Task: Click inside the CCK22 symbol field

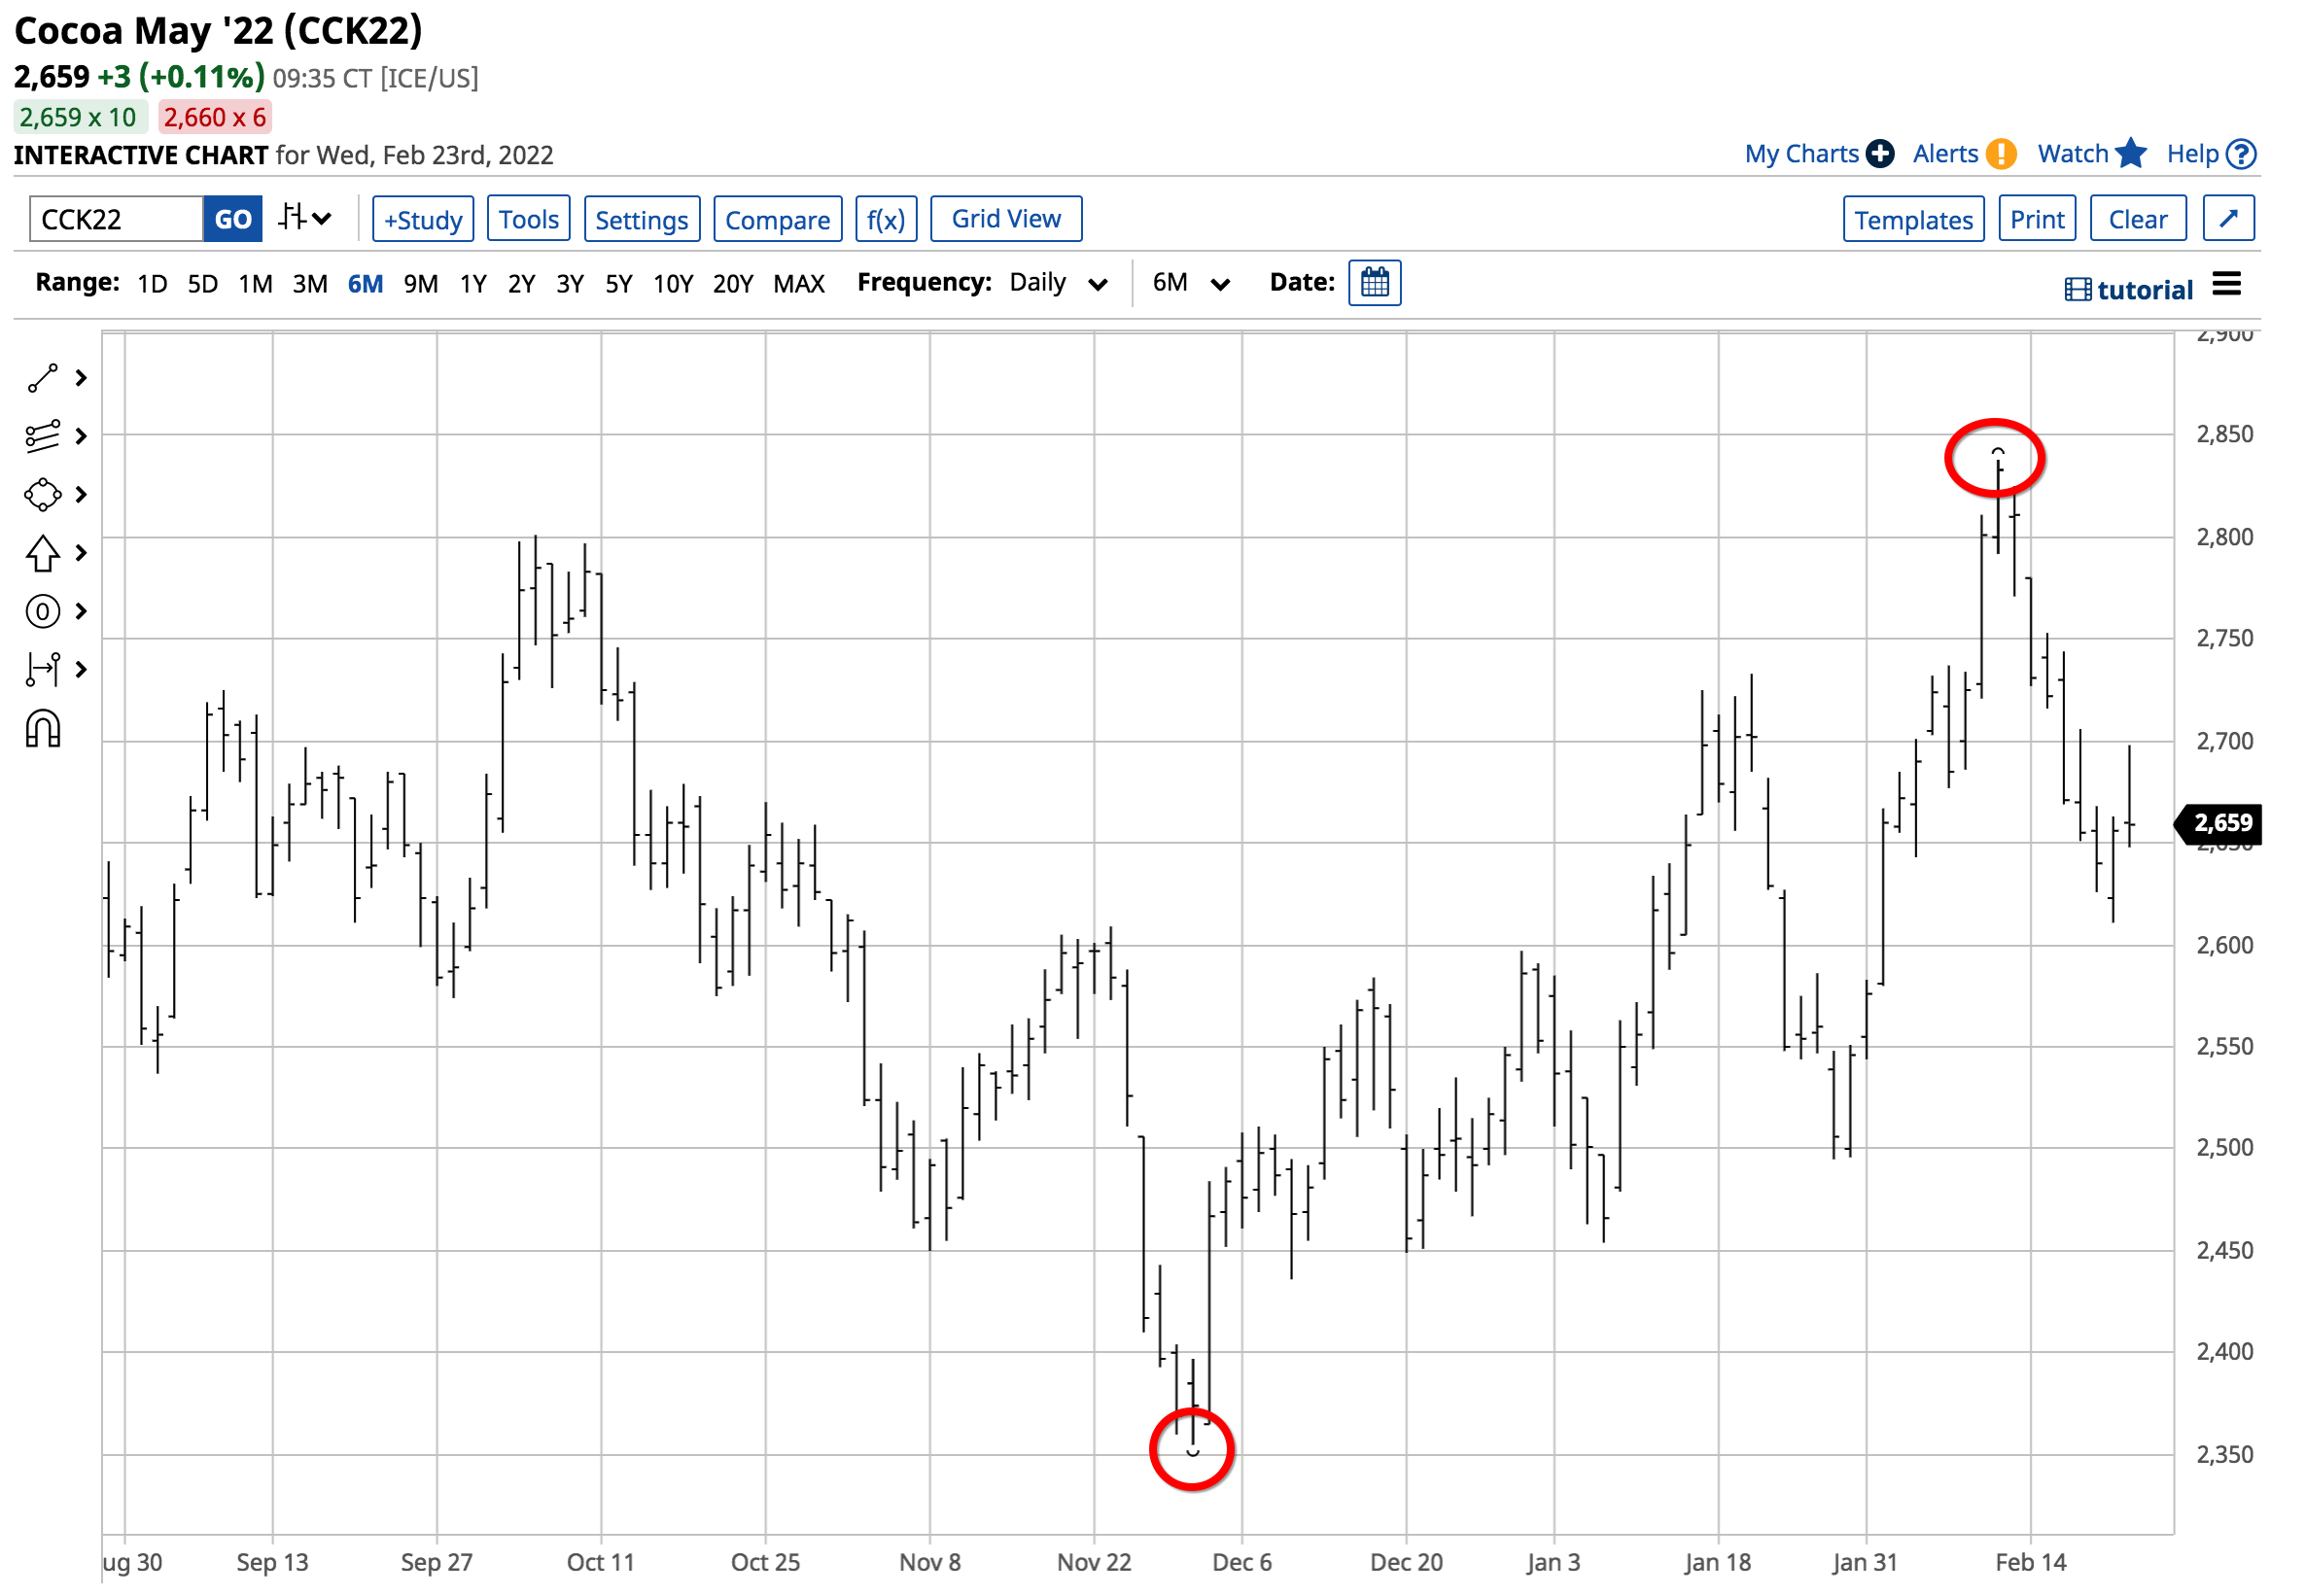Action: click(113, 218)
